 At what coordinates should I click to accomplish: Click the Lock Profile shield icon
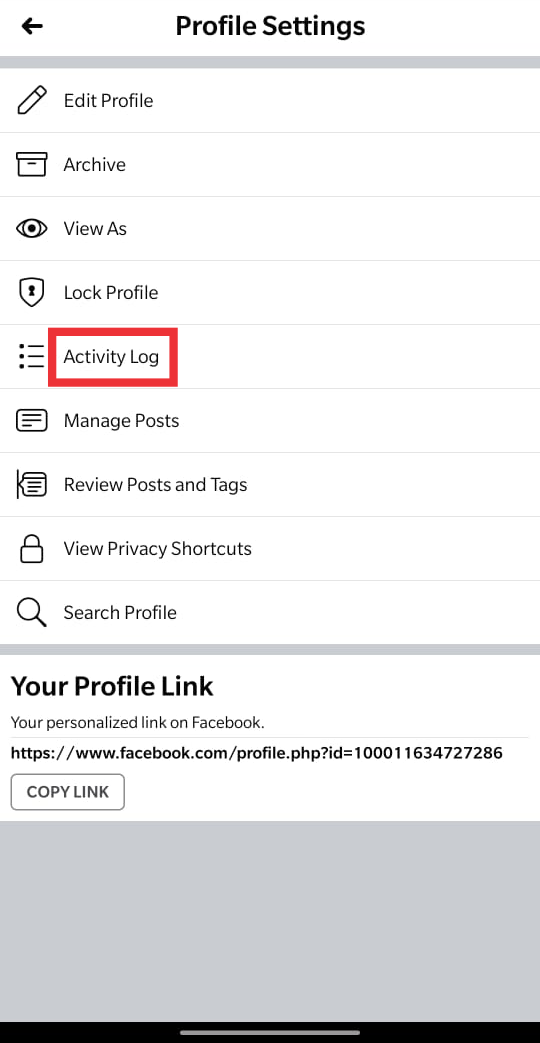(x=31, y=293)
